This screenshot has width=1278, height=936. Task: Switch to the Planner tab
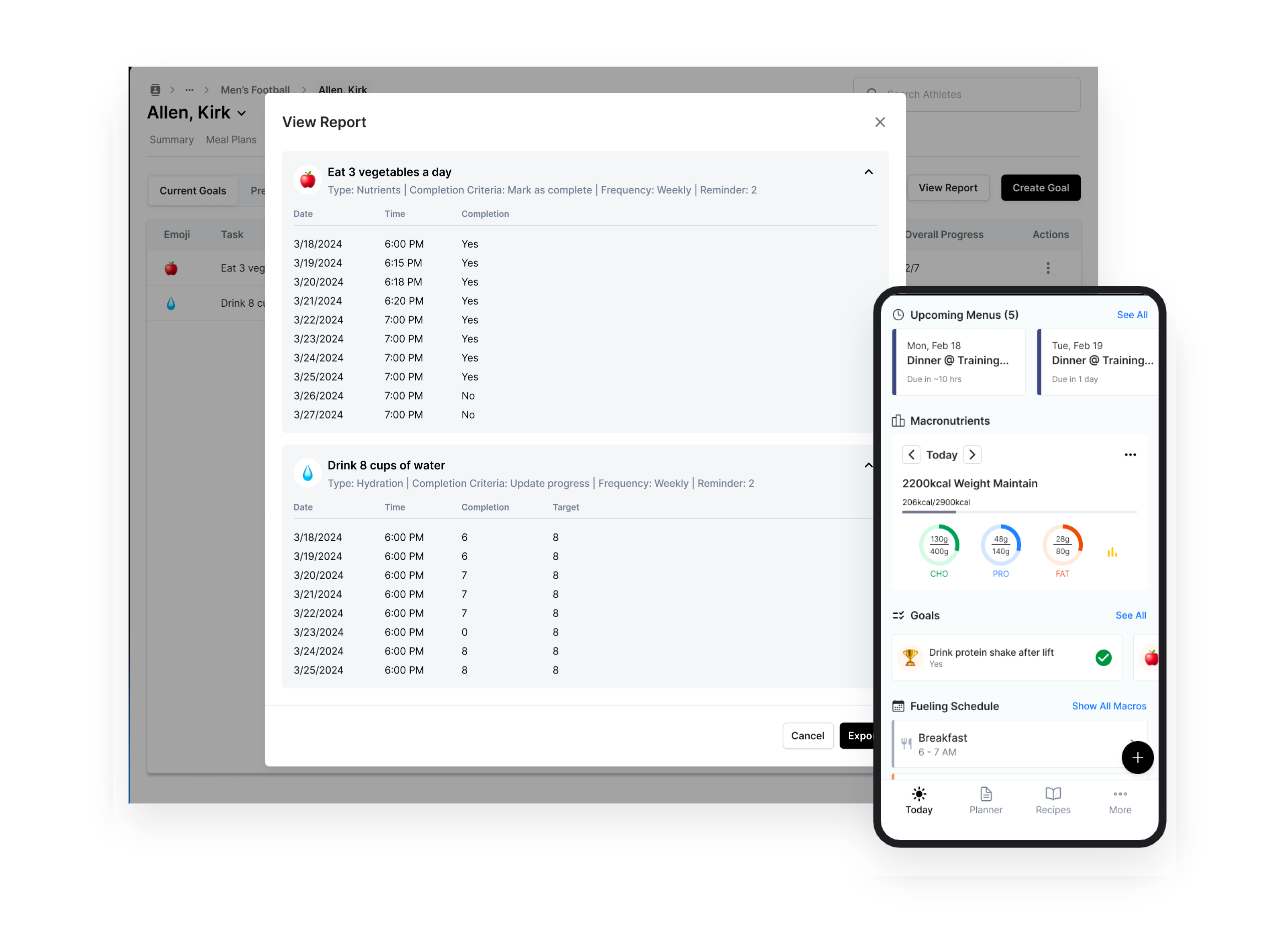986,800
